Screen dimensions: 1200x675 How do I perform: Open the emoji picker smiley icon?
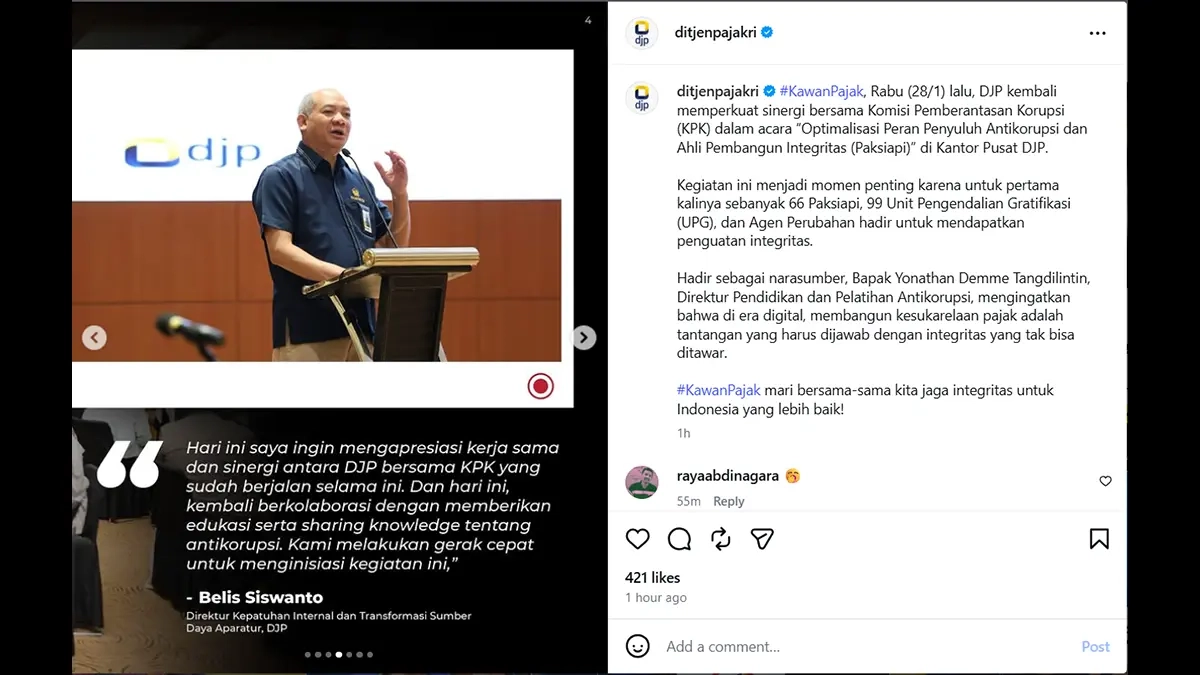(638, 646)
